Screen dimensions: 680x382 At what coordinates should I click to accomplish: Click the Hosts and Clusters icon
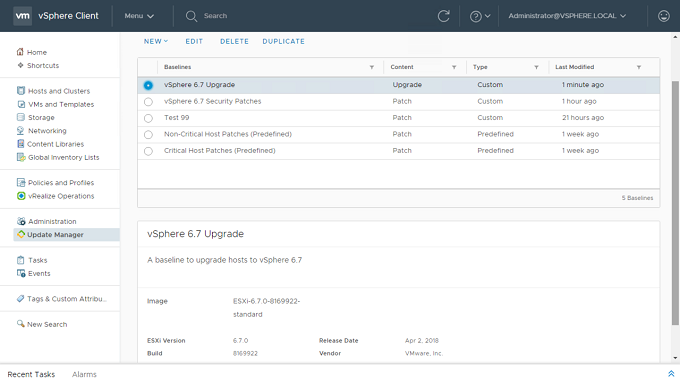(x=21, y=91)
